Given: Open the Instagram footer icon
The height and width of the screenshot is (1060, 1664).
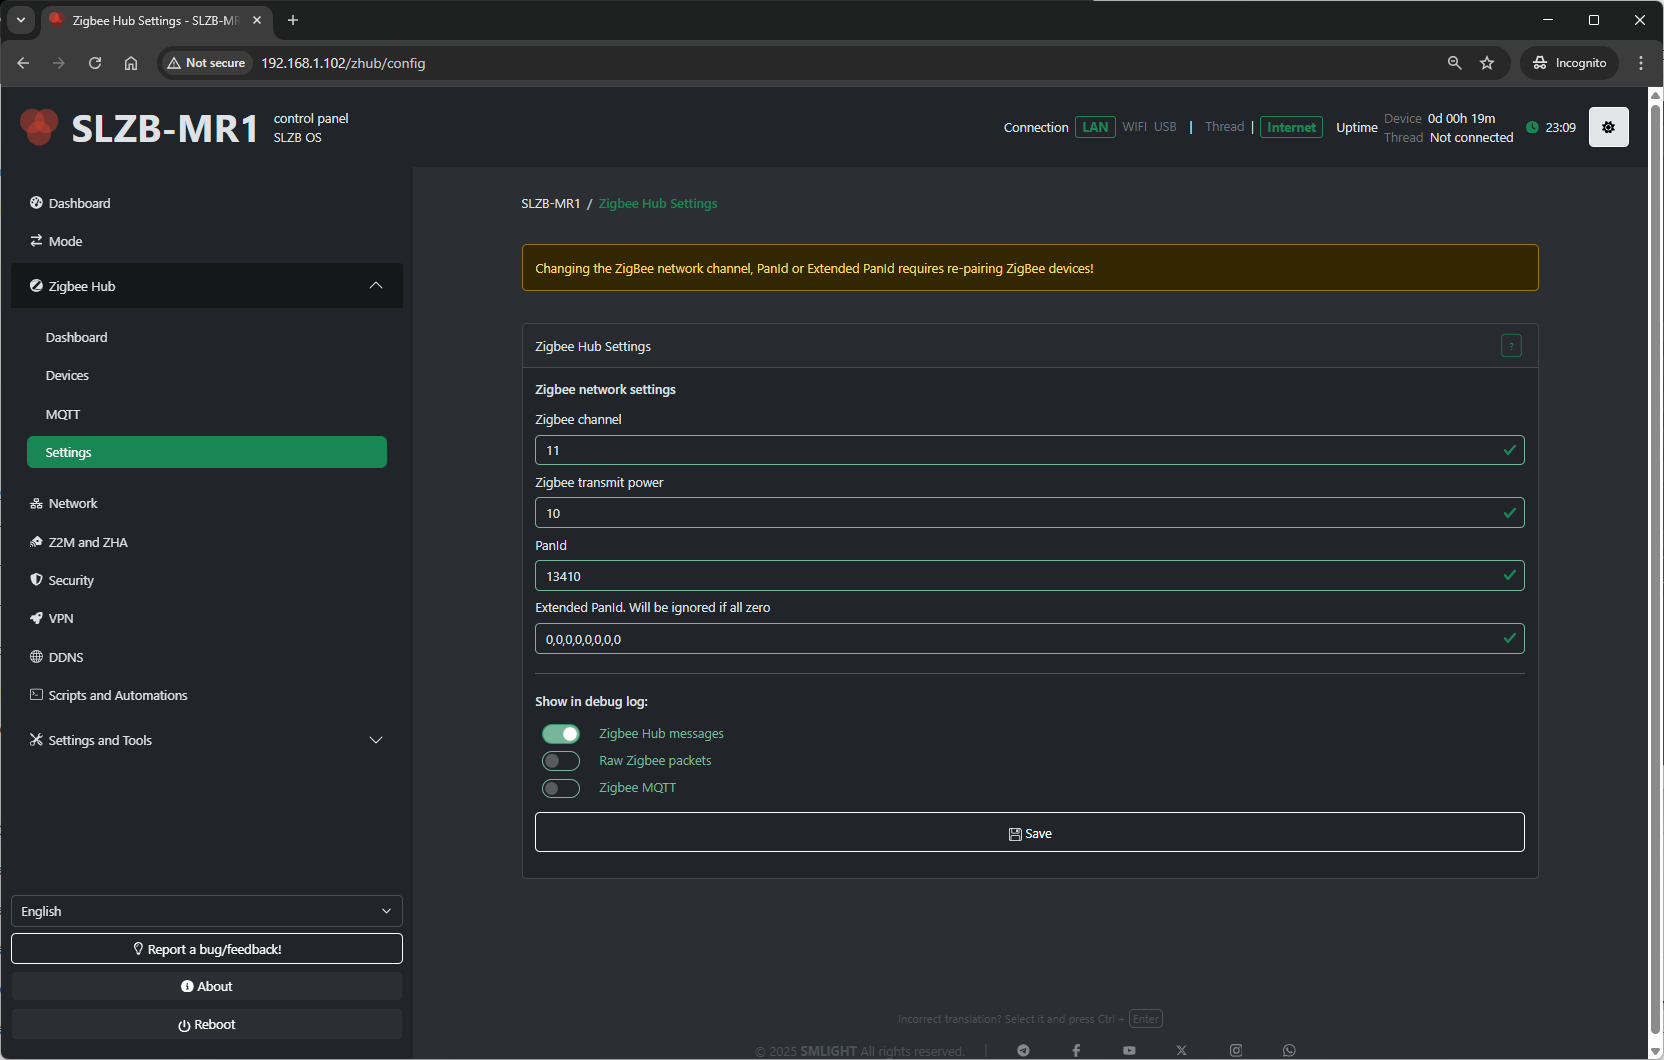Looking at the screenshot, I should [1236, 1050].
